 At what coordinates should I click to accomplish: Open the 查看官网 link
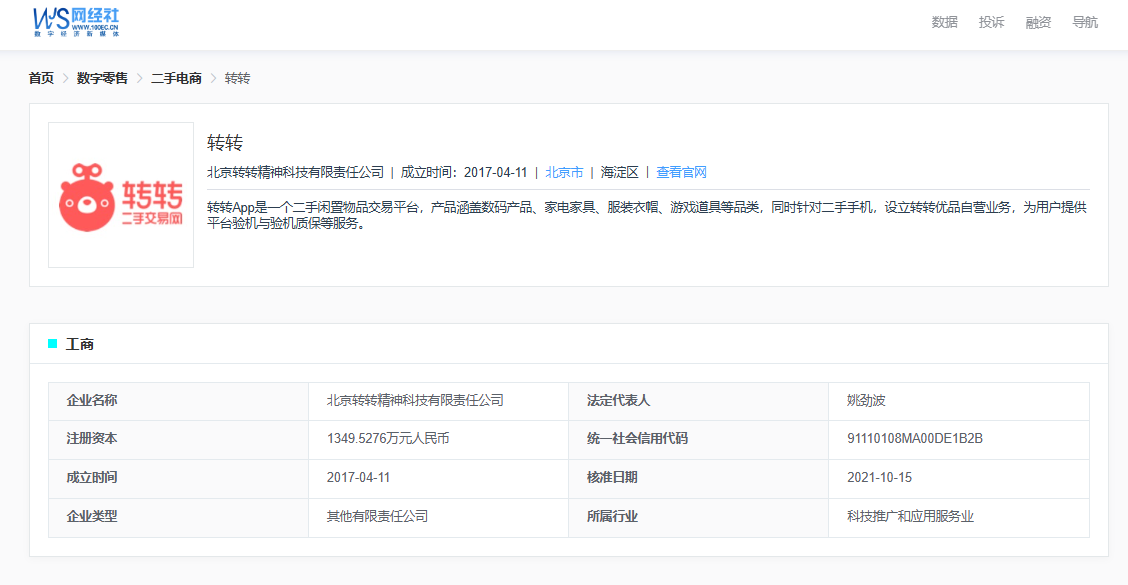(x=681, y=173)
